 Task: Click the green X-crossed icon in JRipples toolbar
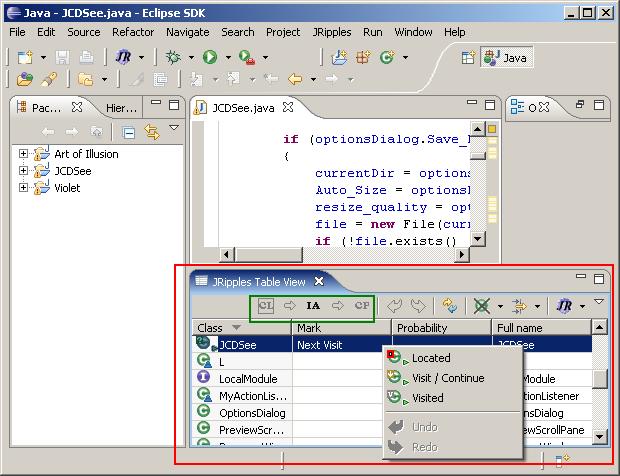(482, 306)
